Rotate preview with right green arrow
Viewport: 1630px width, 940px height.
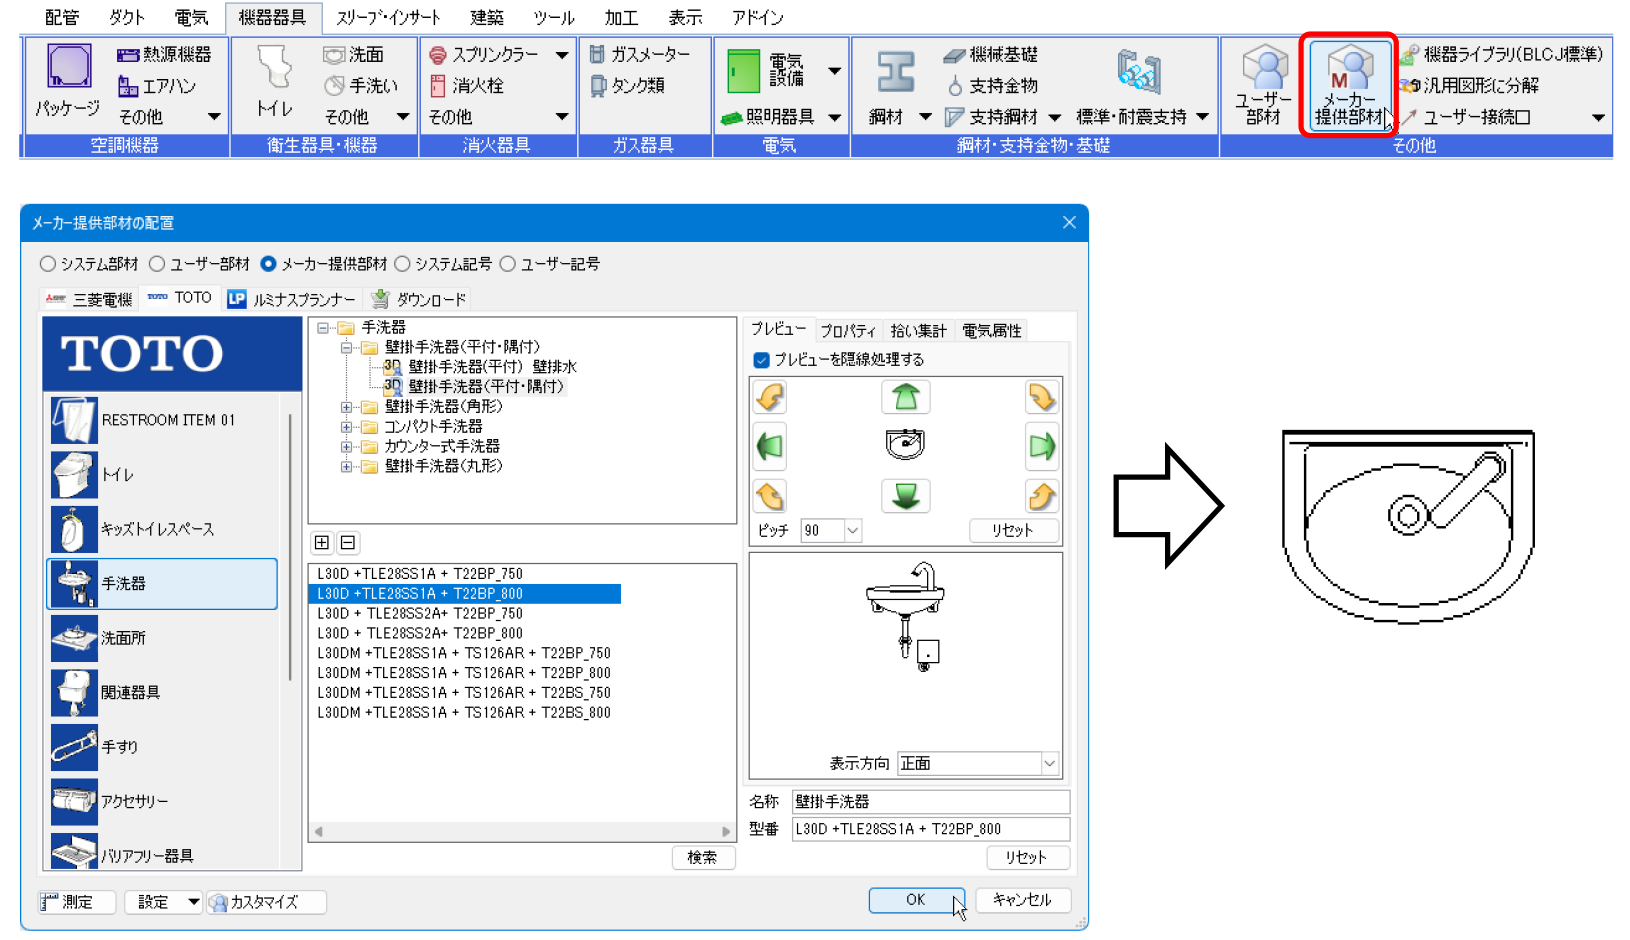click(x=1042, y=446)
